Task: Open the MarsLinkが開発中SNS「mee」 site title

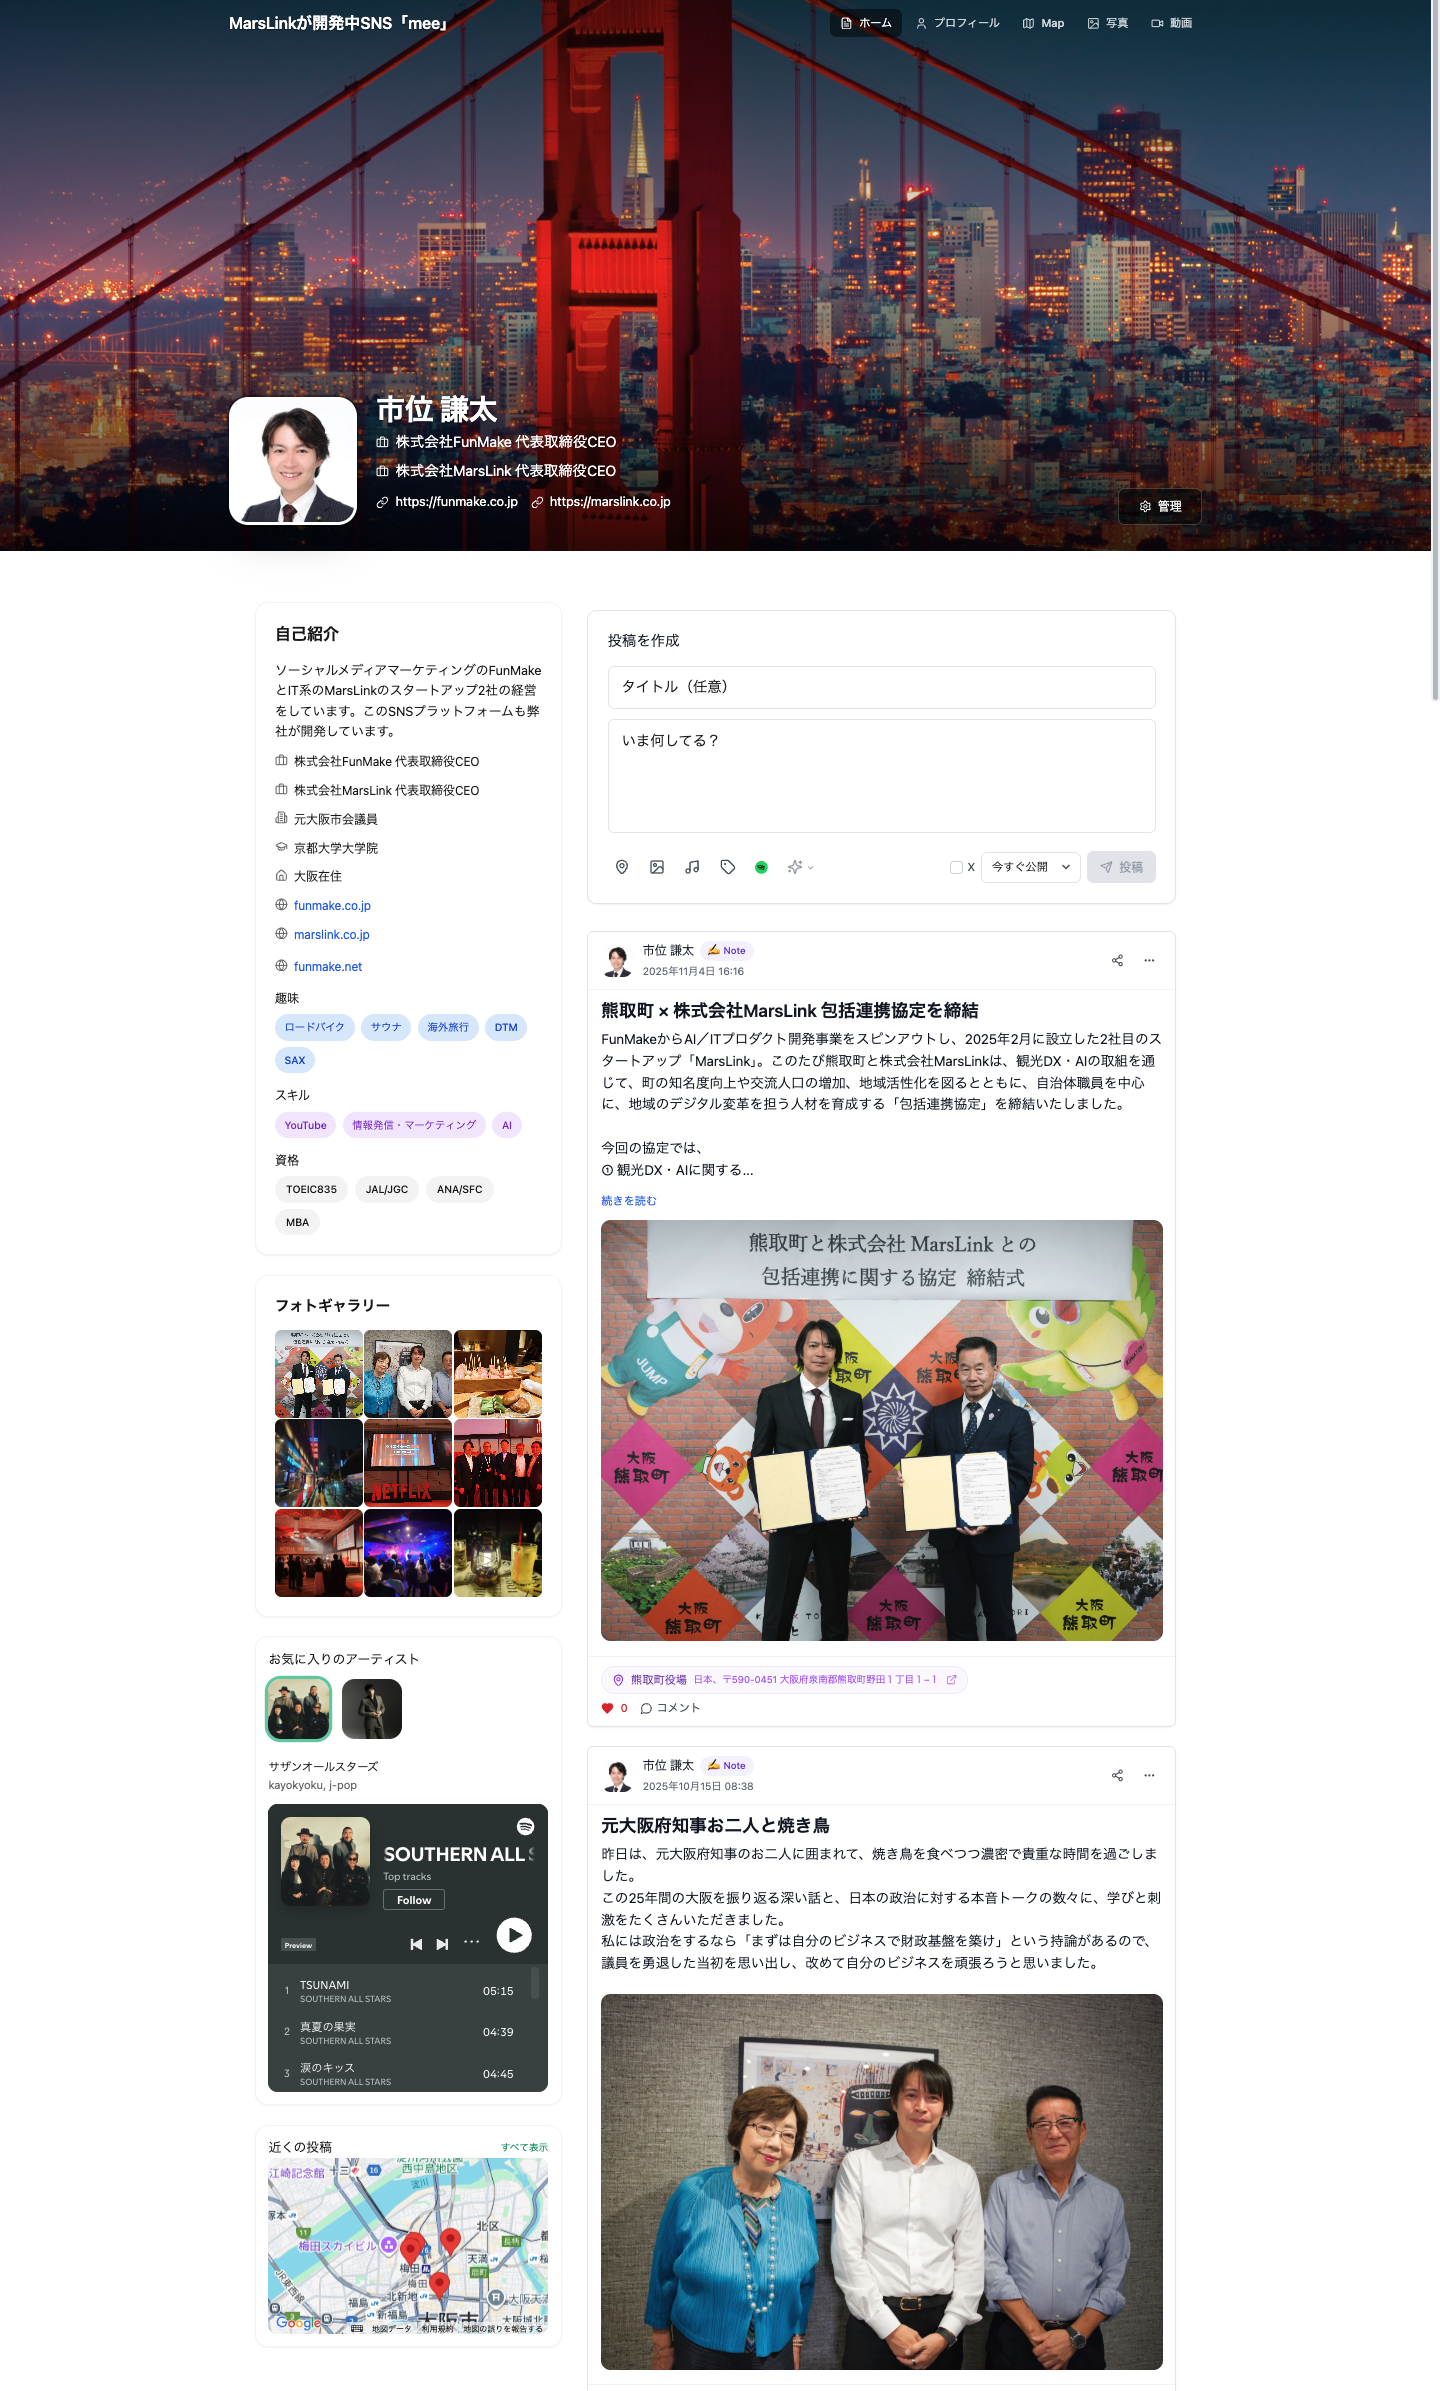Action: (x=338, y=23)
